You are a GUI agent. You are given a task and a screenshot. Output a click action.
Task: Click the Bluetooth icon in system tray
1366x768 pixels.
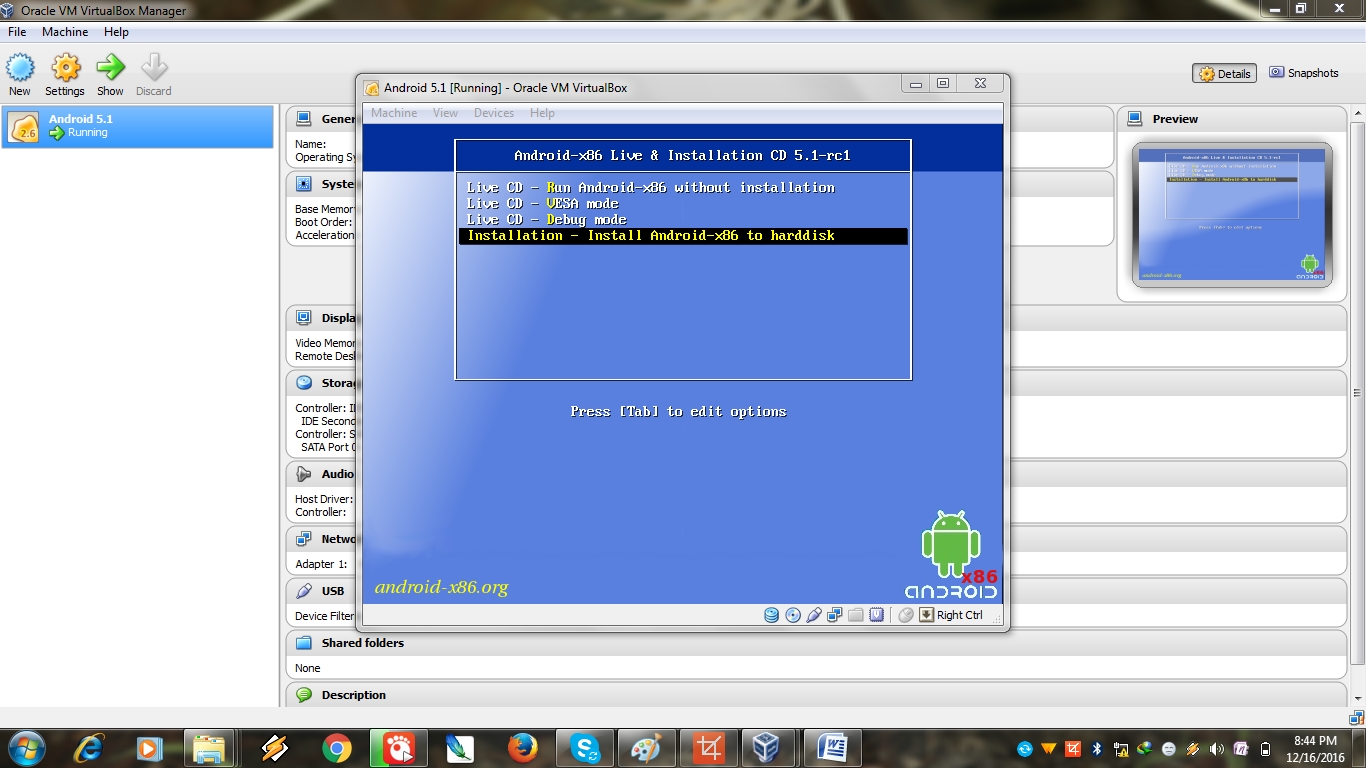point(1097,748)
